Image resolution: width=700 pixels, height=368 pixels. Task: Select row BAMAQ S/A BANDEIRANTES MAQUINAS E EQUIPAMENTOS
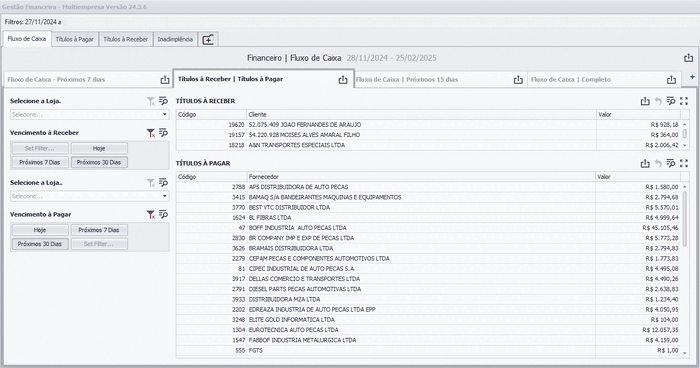428,197
